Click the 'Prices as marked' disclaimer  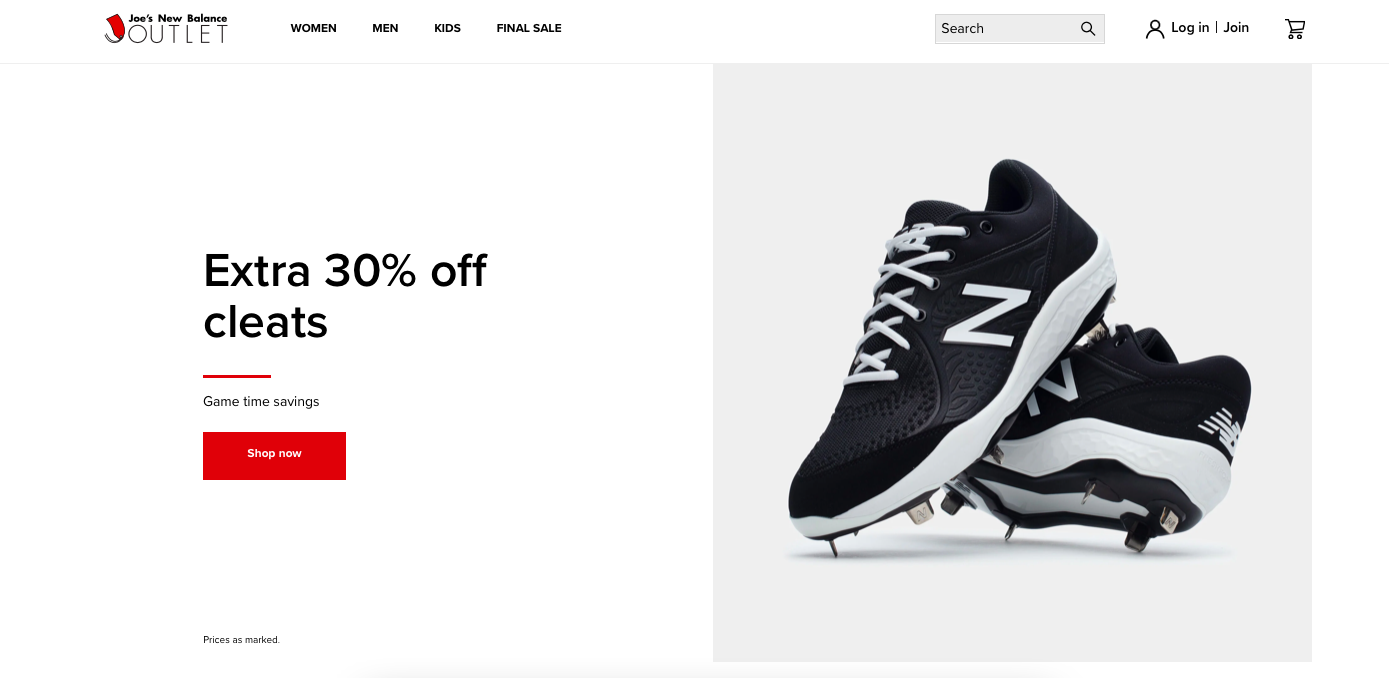(x=241, y=639)
